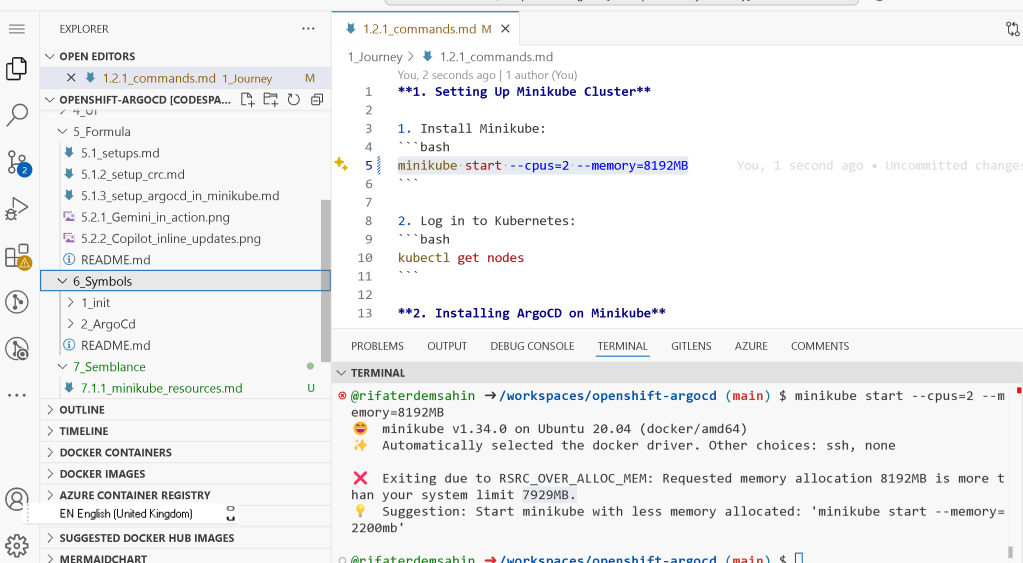The width and height of the screenshot is (1023, 563).
Task: Select the Terminal panel tab
Action: [x=622, y=346]
